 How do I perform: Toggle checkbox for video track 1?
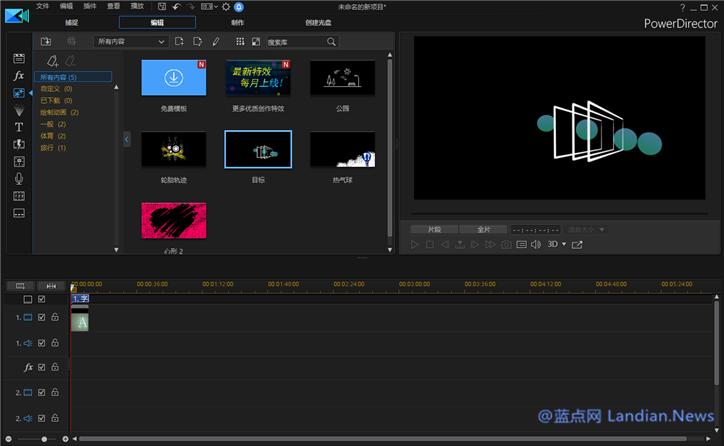[42, 318]
